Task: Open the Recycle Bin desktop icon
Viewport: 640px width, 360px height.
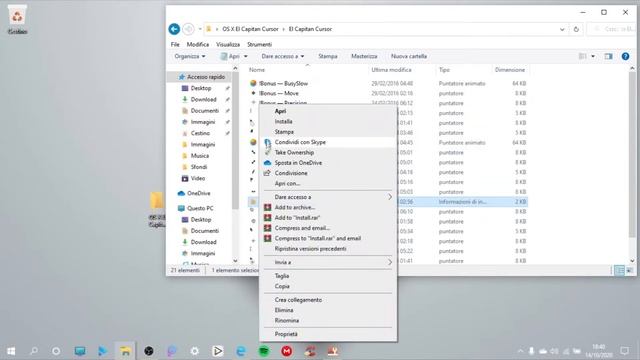Action: coord(17,20)
